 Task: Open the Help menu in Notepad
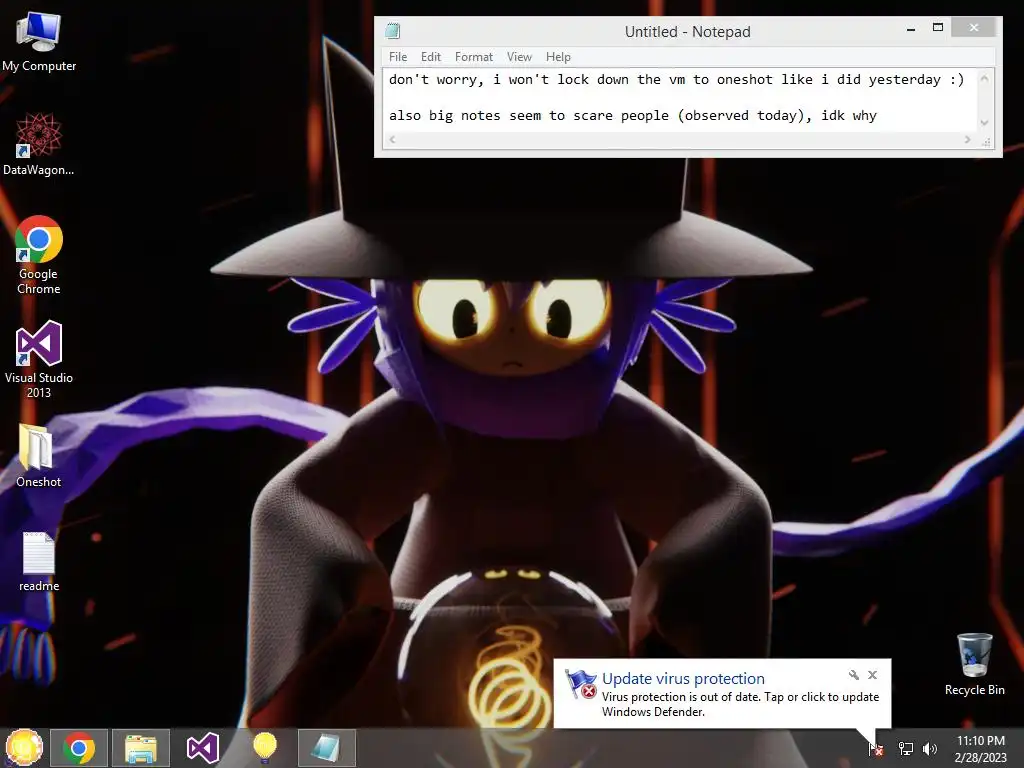click(x=558, y=57)
